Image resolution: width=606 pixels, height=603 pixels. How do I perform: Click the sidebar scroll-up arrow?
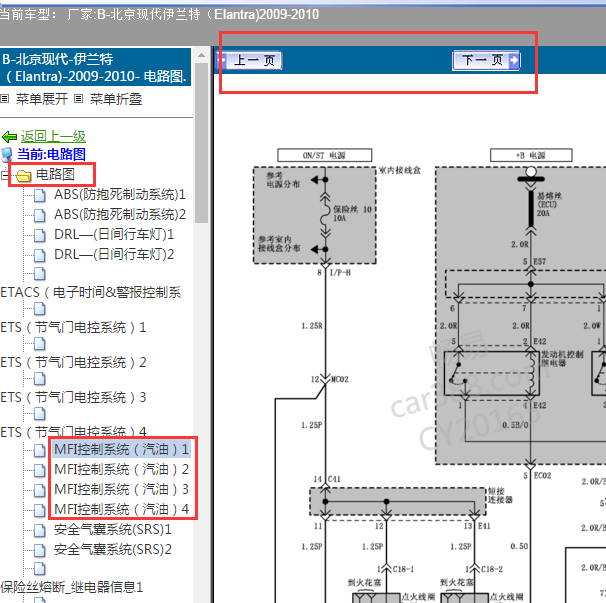[201, 55]
